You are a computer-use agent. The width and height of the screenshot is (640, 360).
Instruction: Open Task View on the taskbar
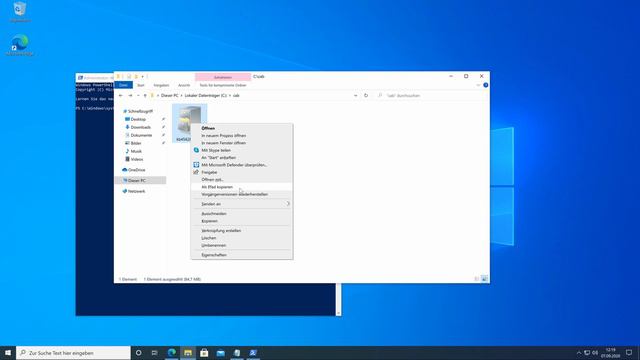tap(155, 353)
